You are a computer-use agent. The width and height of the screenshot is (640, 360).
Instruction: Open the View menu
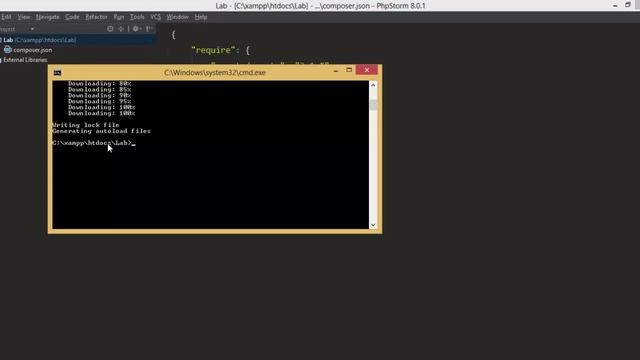tap(24, 17)
